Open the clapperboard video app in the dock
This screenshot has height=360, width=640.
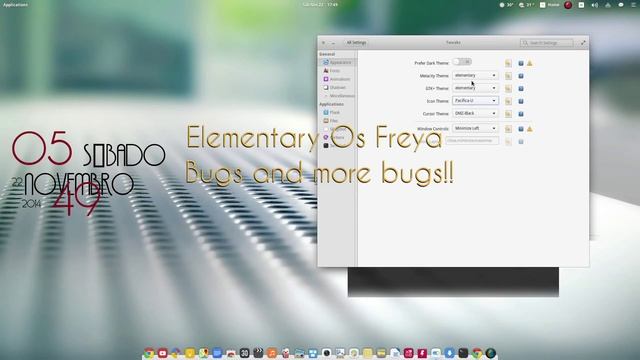[258, 353]
